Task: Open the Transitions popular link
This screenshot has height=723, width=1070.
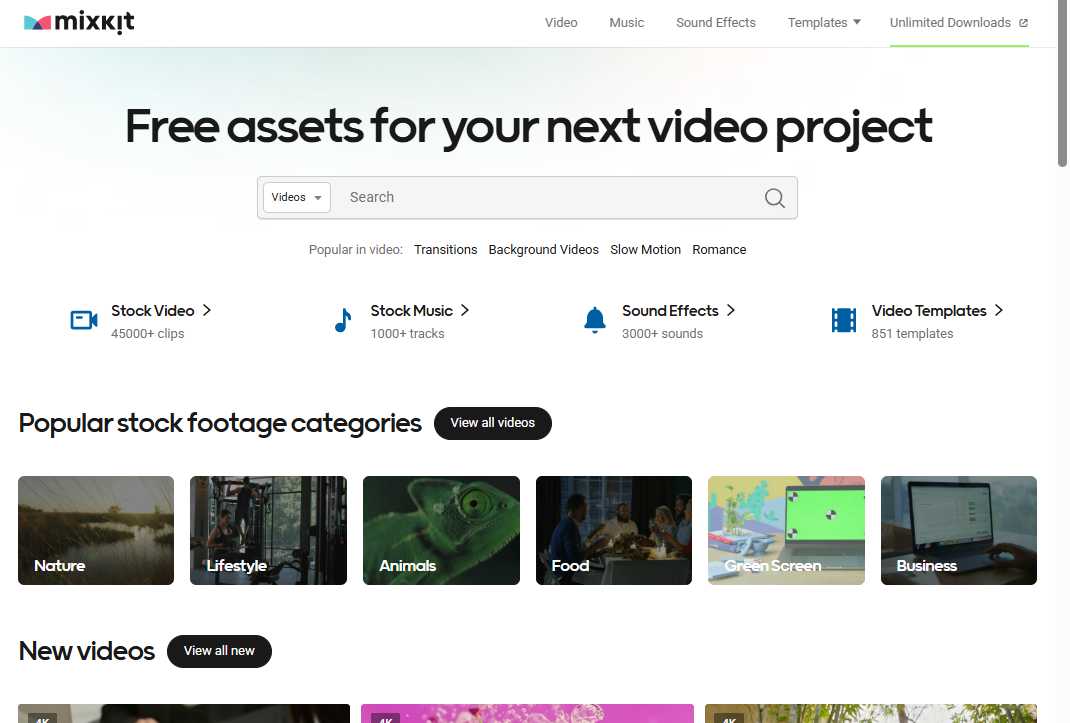Action: [x=445, y=249]
